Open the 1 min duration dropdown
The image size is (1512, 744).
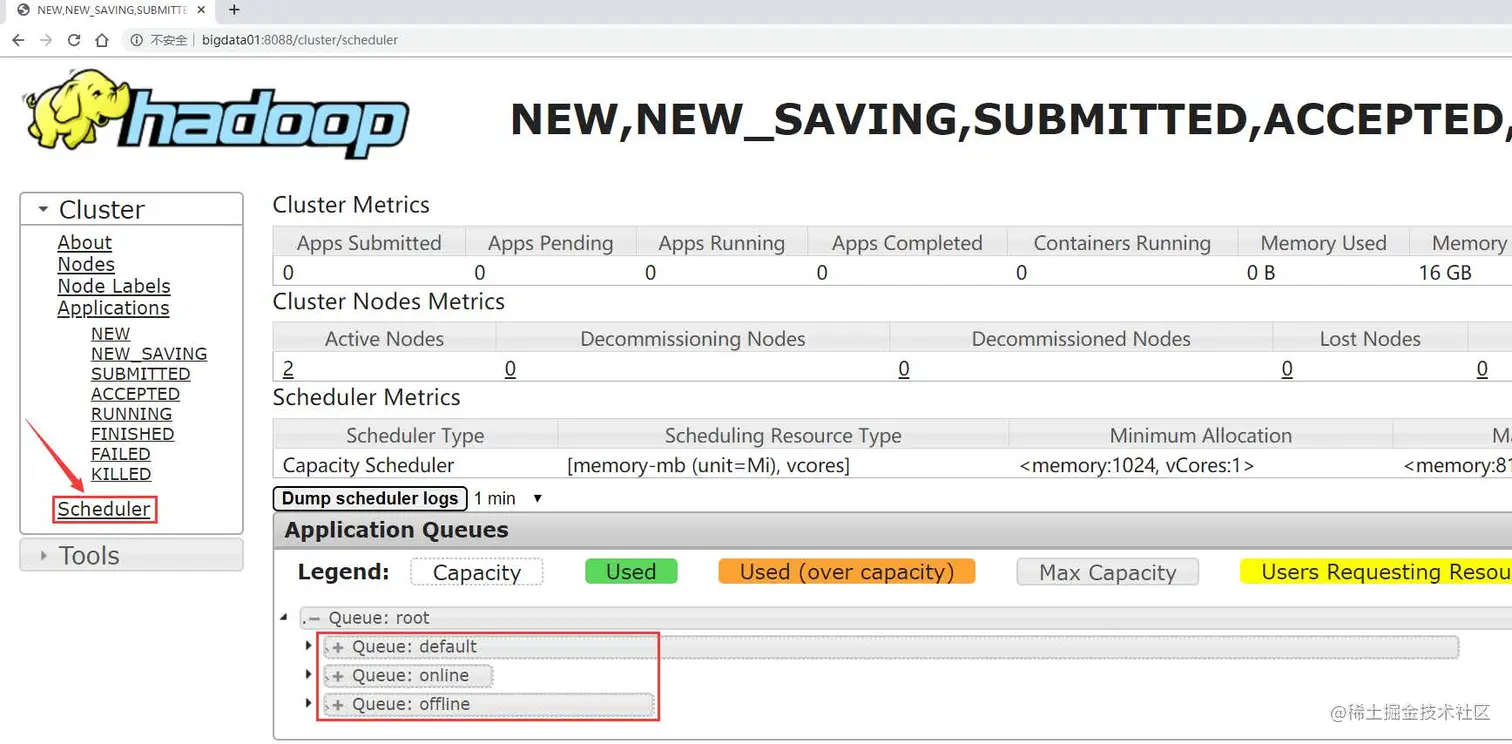coord(508,498)
